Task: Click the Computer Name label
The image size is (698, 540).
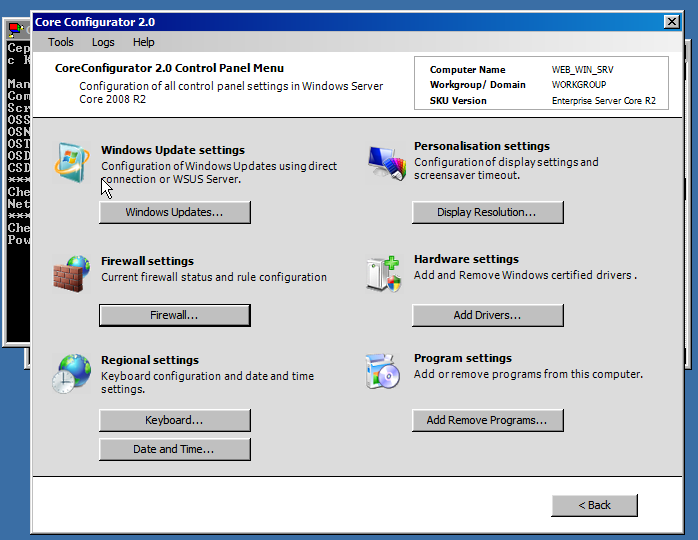Action: point(467,70)
